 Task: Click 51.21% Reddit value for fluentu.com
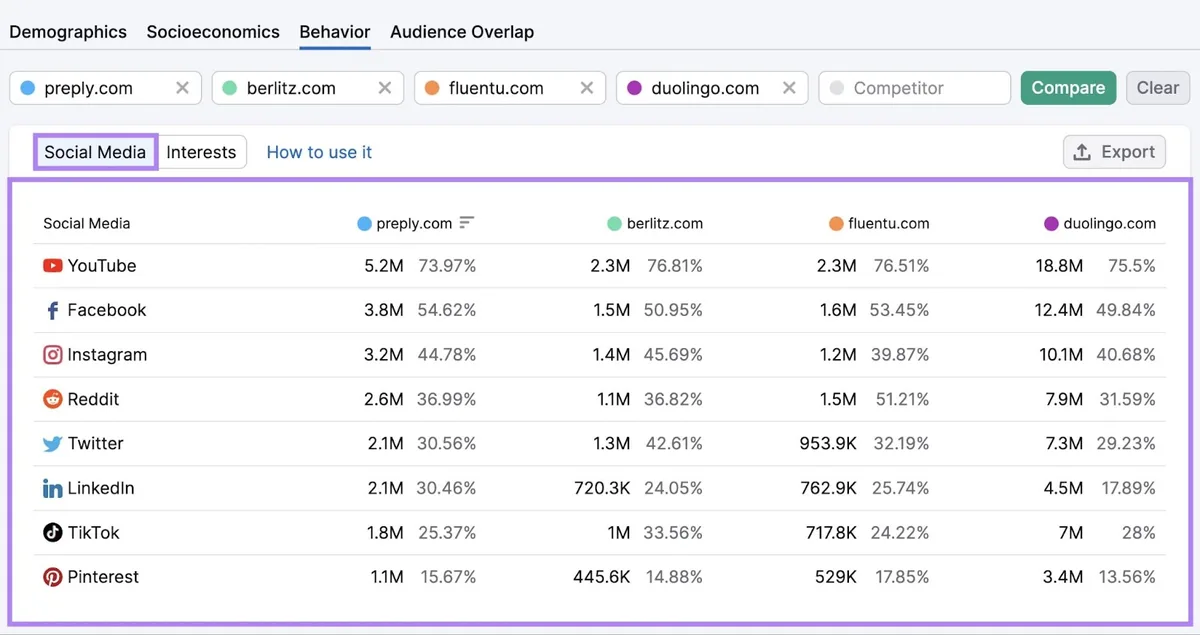pos(900,399)
